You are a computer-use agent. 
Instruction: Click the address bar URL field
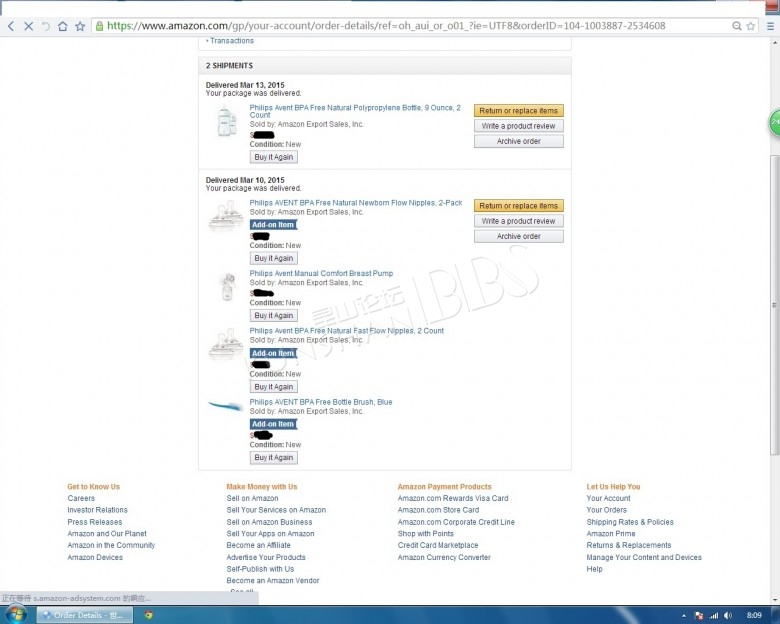(411, 26)
